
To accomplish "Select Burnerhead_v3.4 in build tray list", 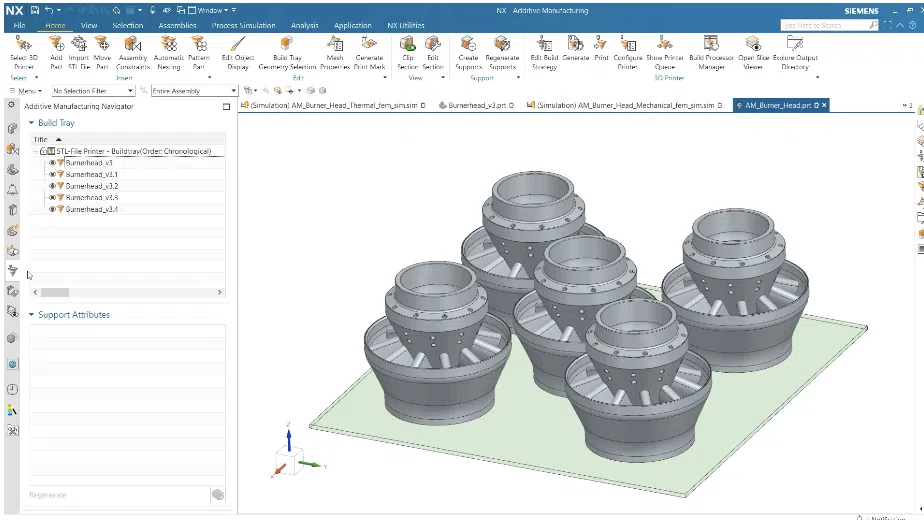I will [x=91, y=209].
